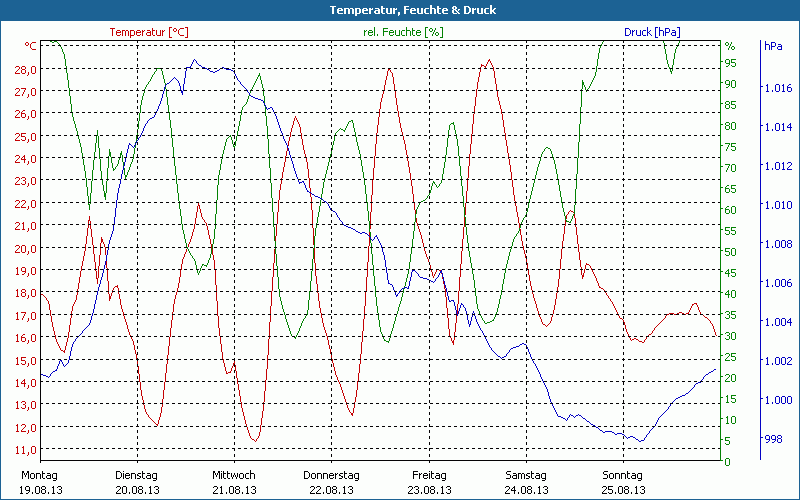The height and width of the screenshot is (500, 800).
Task: Click the blue "hPa" unit on the pressure axis
Action: pos(773,46)
